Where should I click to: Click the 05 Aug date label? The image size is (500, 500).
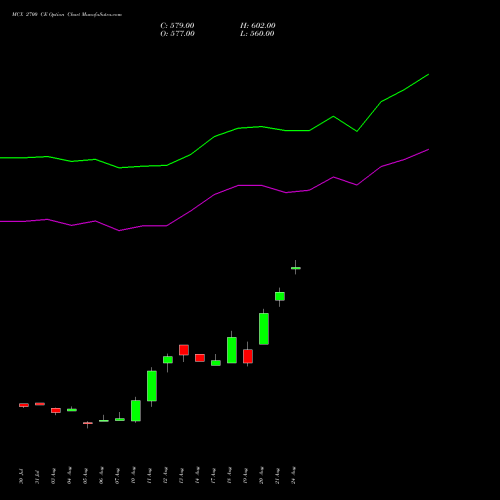click(85, 476)
